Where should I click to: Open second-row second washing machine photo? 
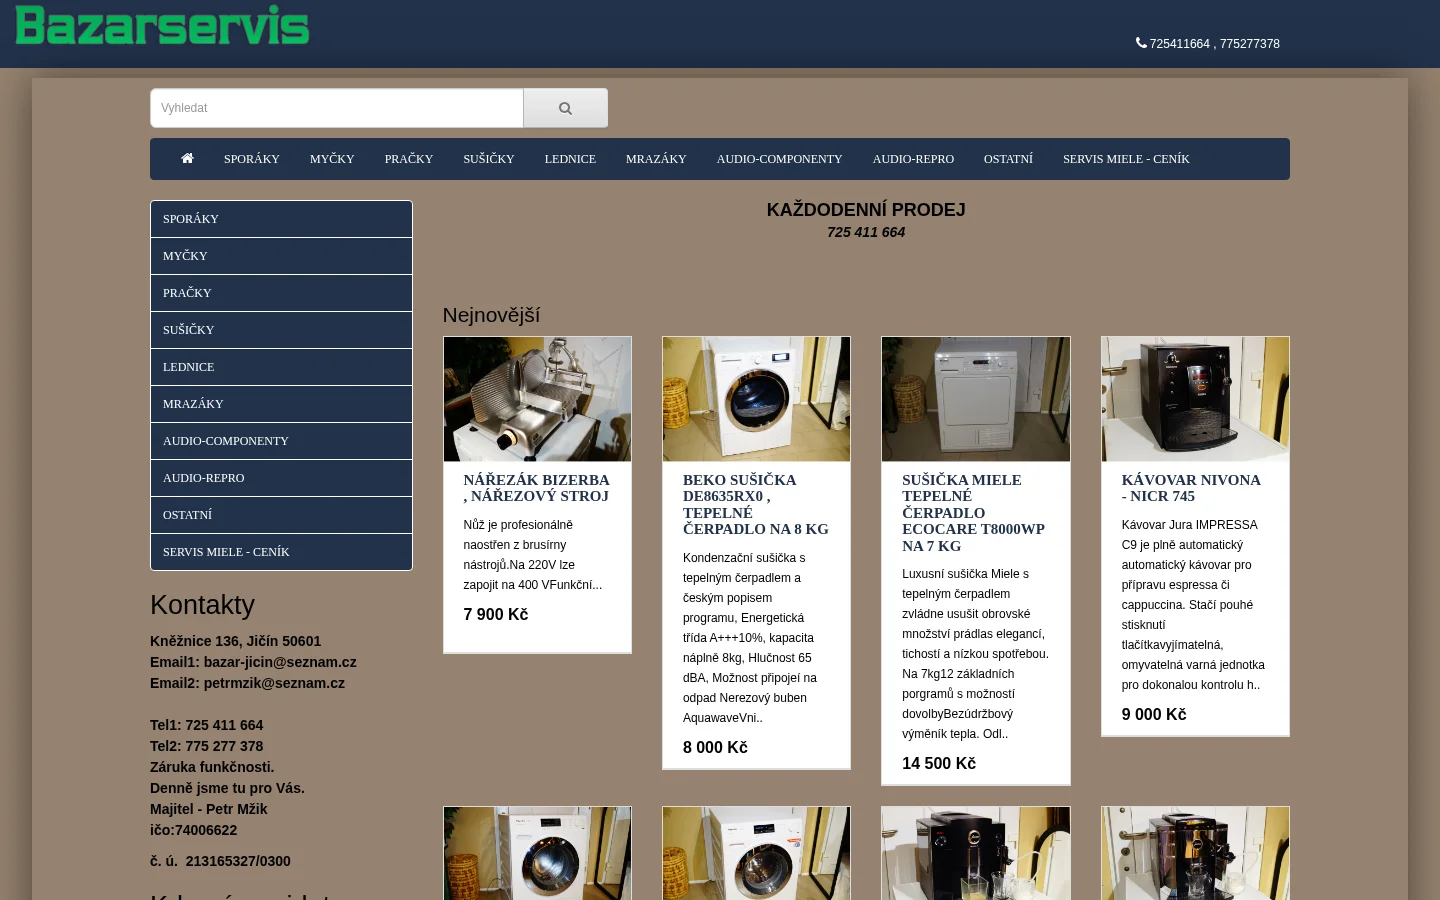756,854
